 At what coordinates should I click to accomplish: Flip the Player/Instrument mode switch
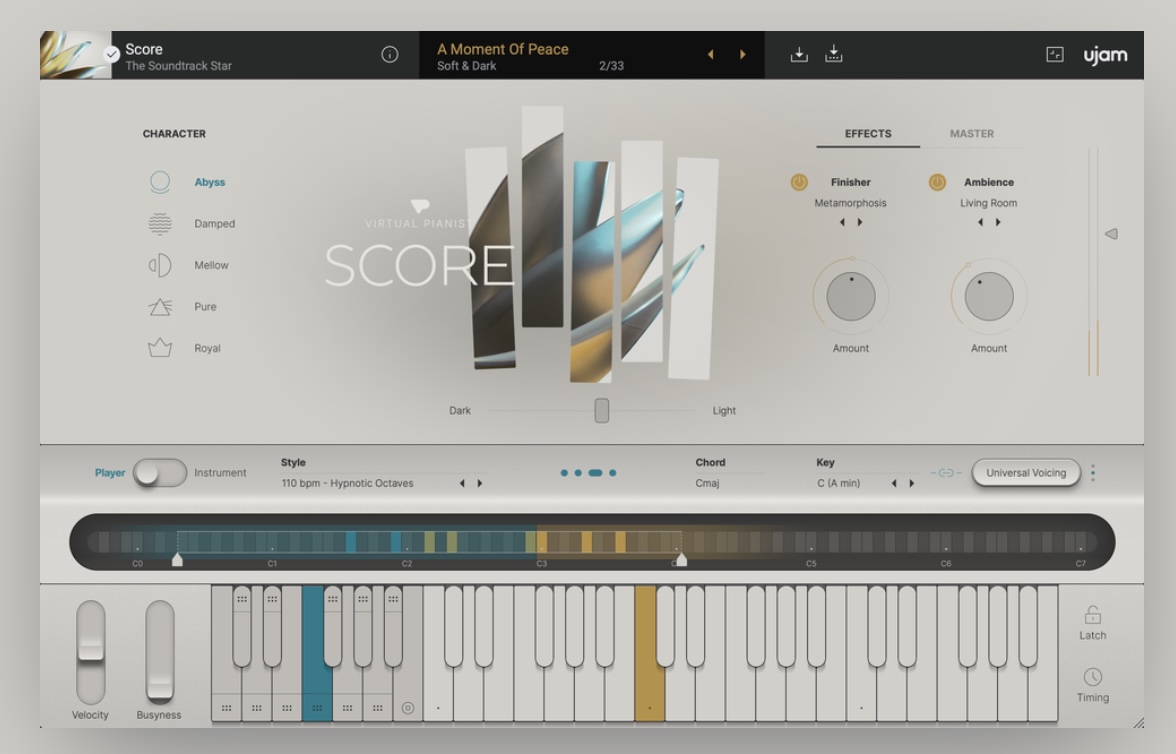[x=160, y=473]
